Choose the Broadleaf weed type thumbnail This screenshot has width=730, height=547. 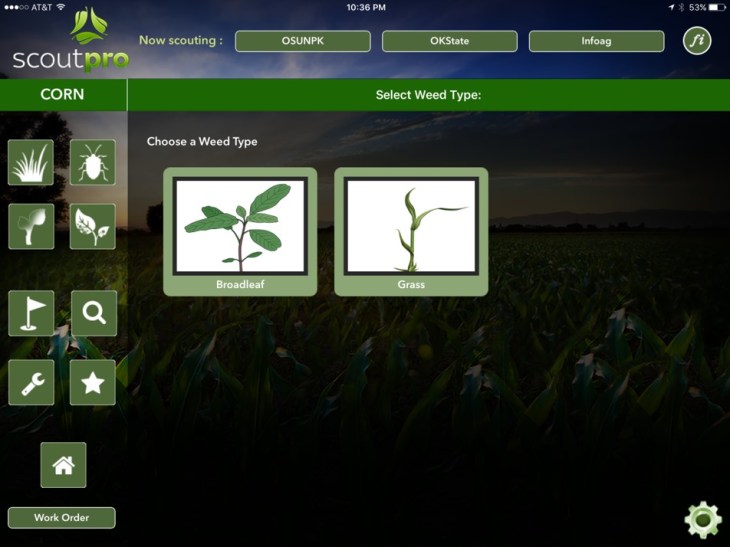pos(240,232)
